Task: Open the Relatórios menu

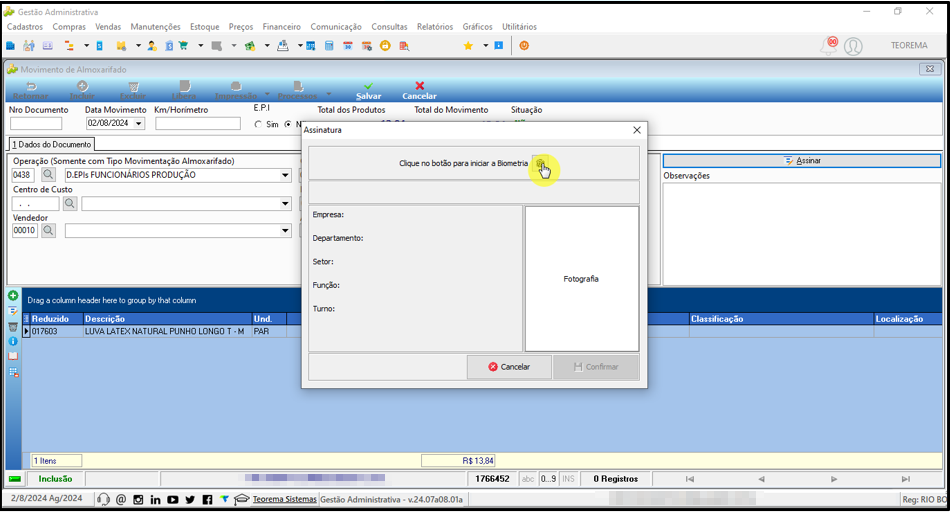Action: 435,27
